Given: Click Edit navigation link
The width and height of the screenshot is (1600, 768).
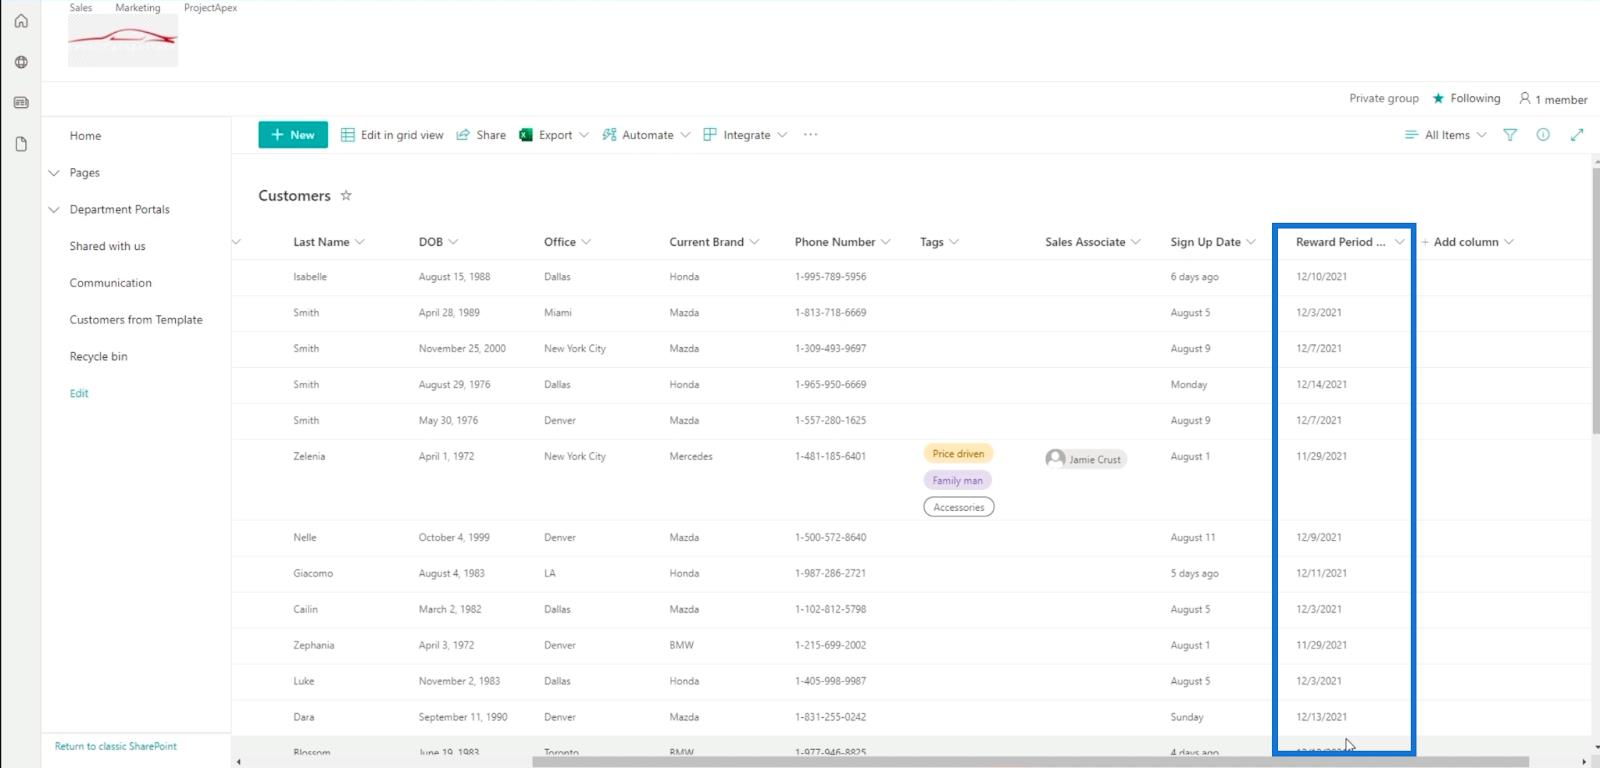Looking at the screenshot, I should pyautogui.click(x=79, y=394).
